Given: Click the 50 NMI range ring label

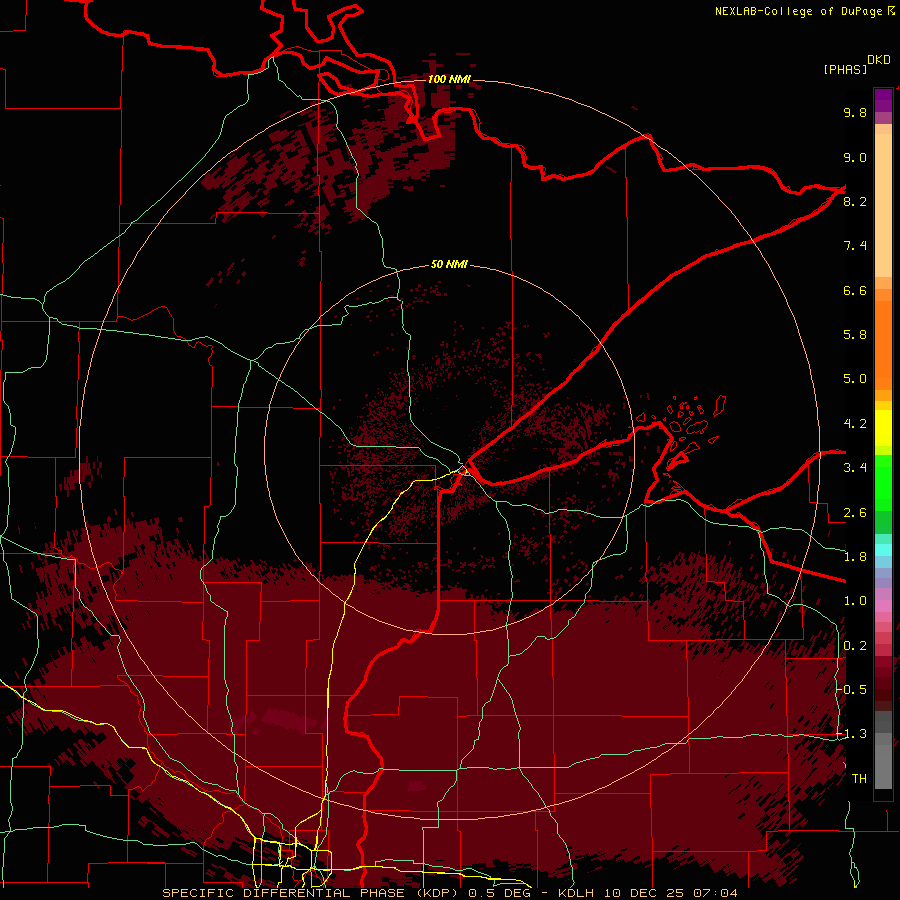Looking at the screenshot, I should point(449,264).
